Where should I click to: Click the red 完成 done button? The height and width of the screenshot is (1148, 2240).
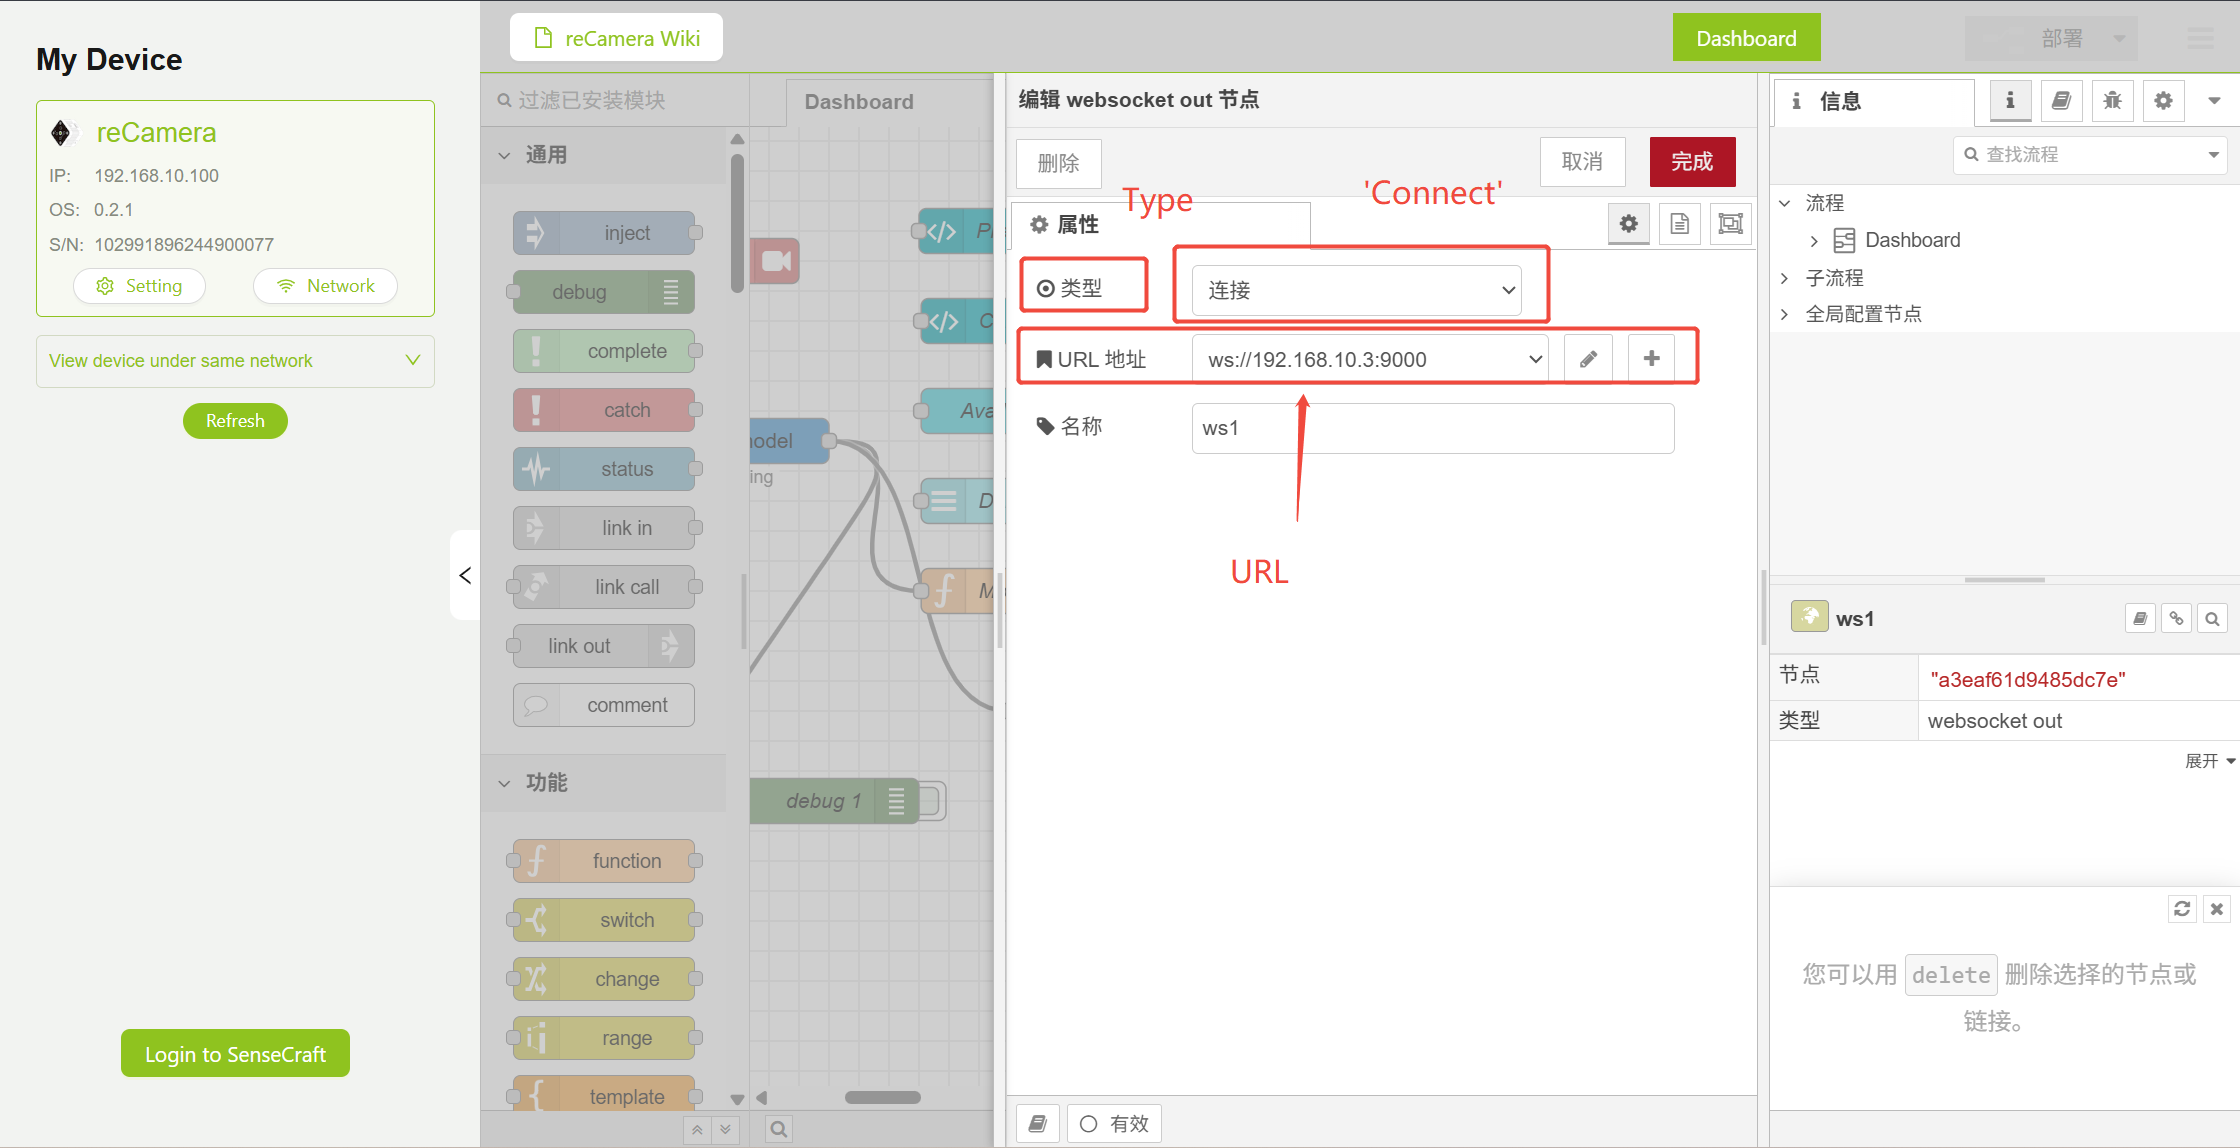[x=1691, y=162]
